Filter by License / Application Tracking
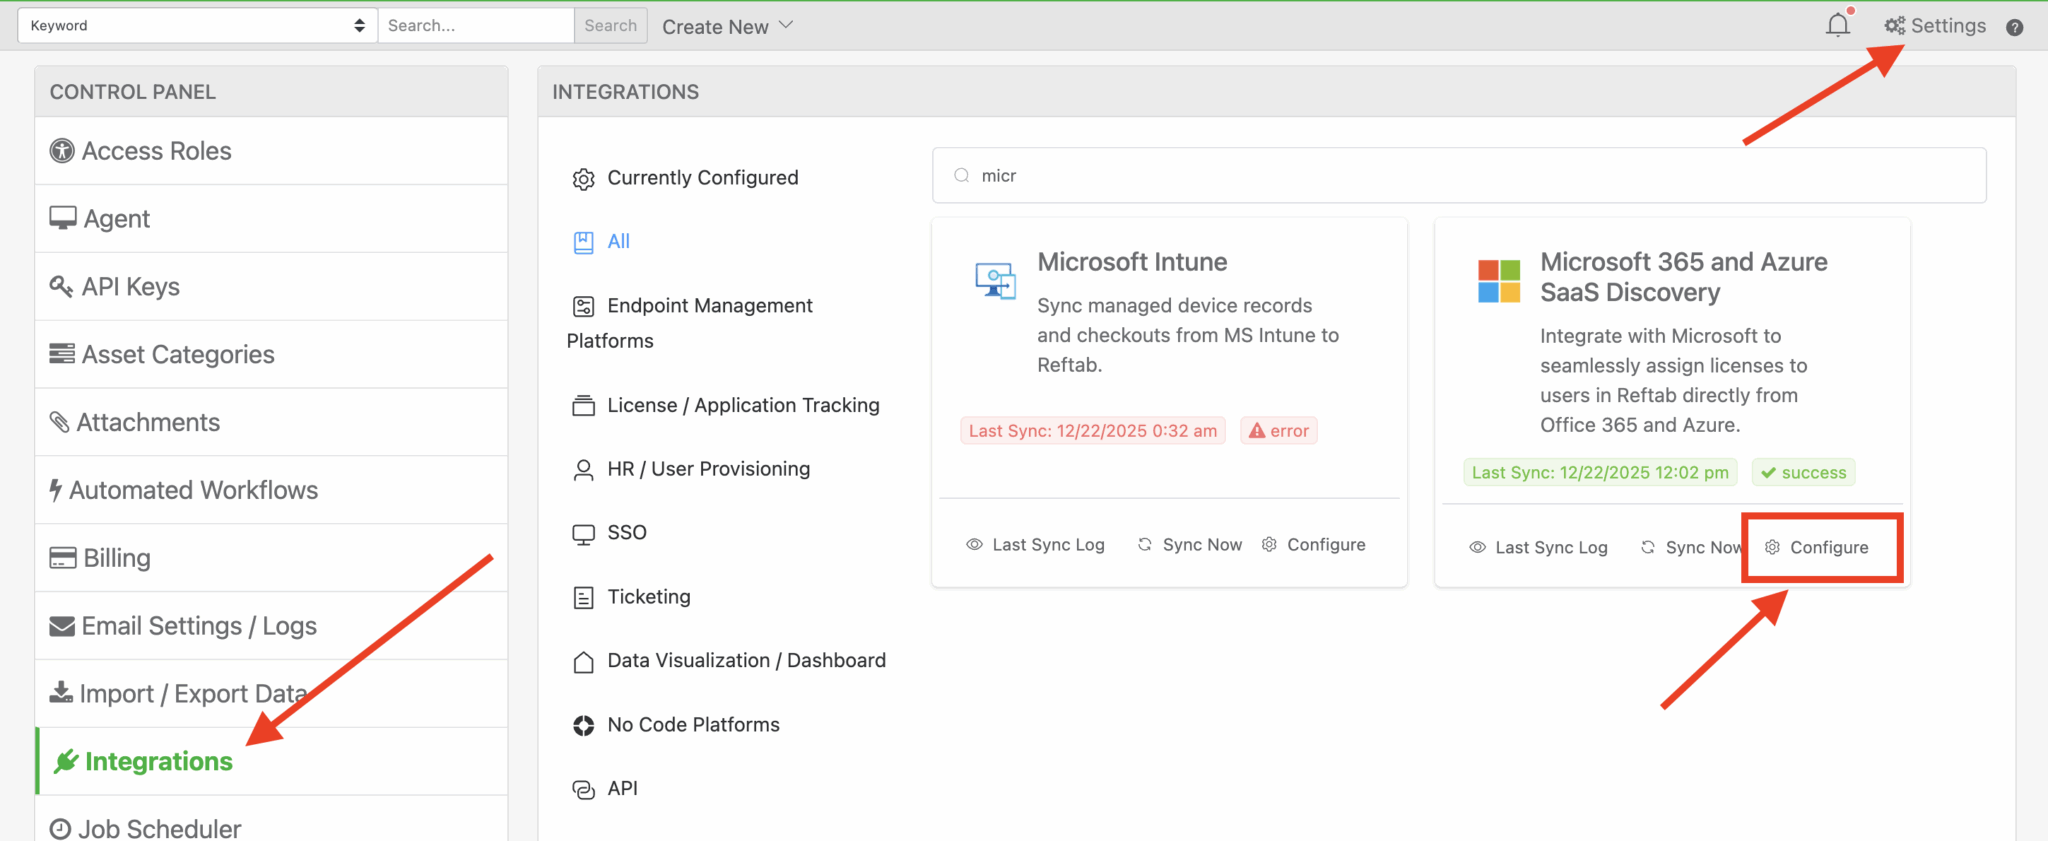 pos(726,405)
